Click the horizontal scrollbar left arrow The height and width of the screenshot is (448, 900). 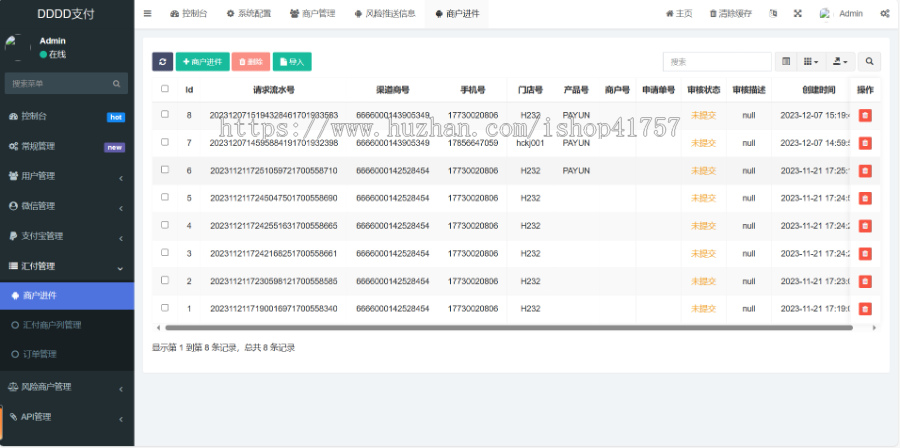pyautogui.click(x=158, y=328)
